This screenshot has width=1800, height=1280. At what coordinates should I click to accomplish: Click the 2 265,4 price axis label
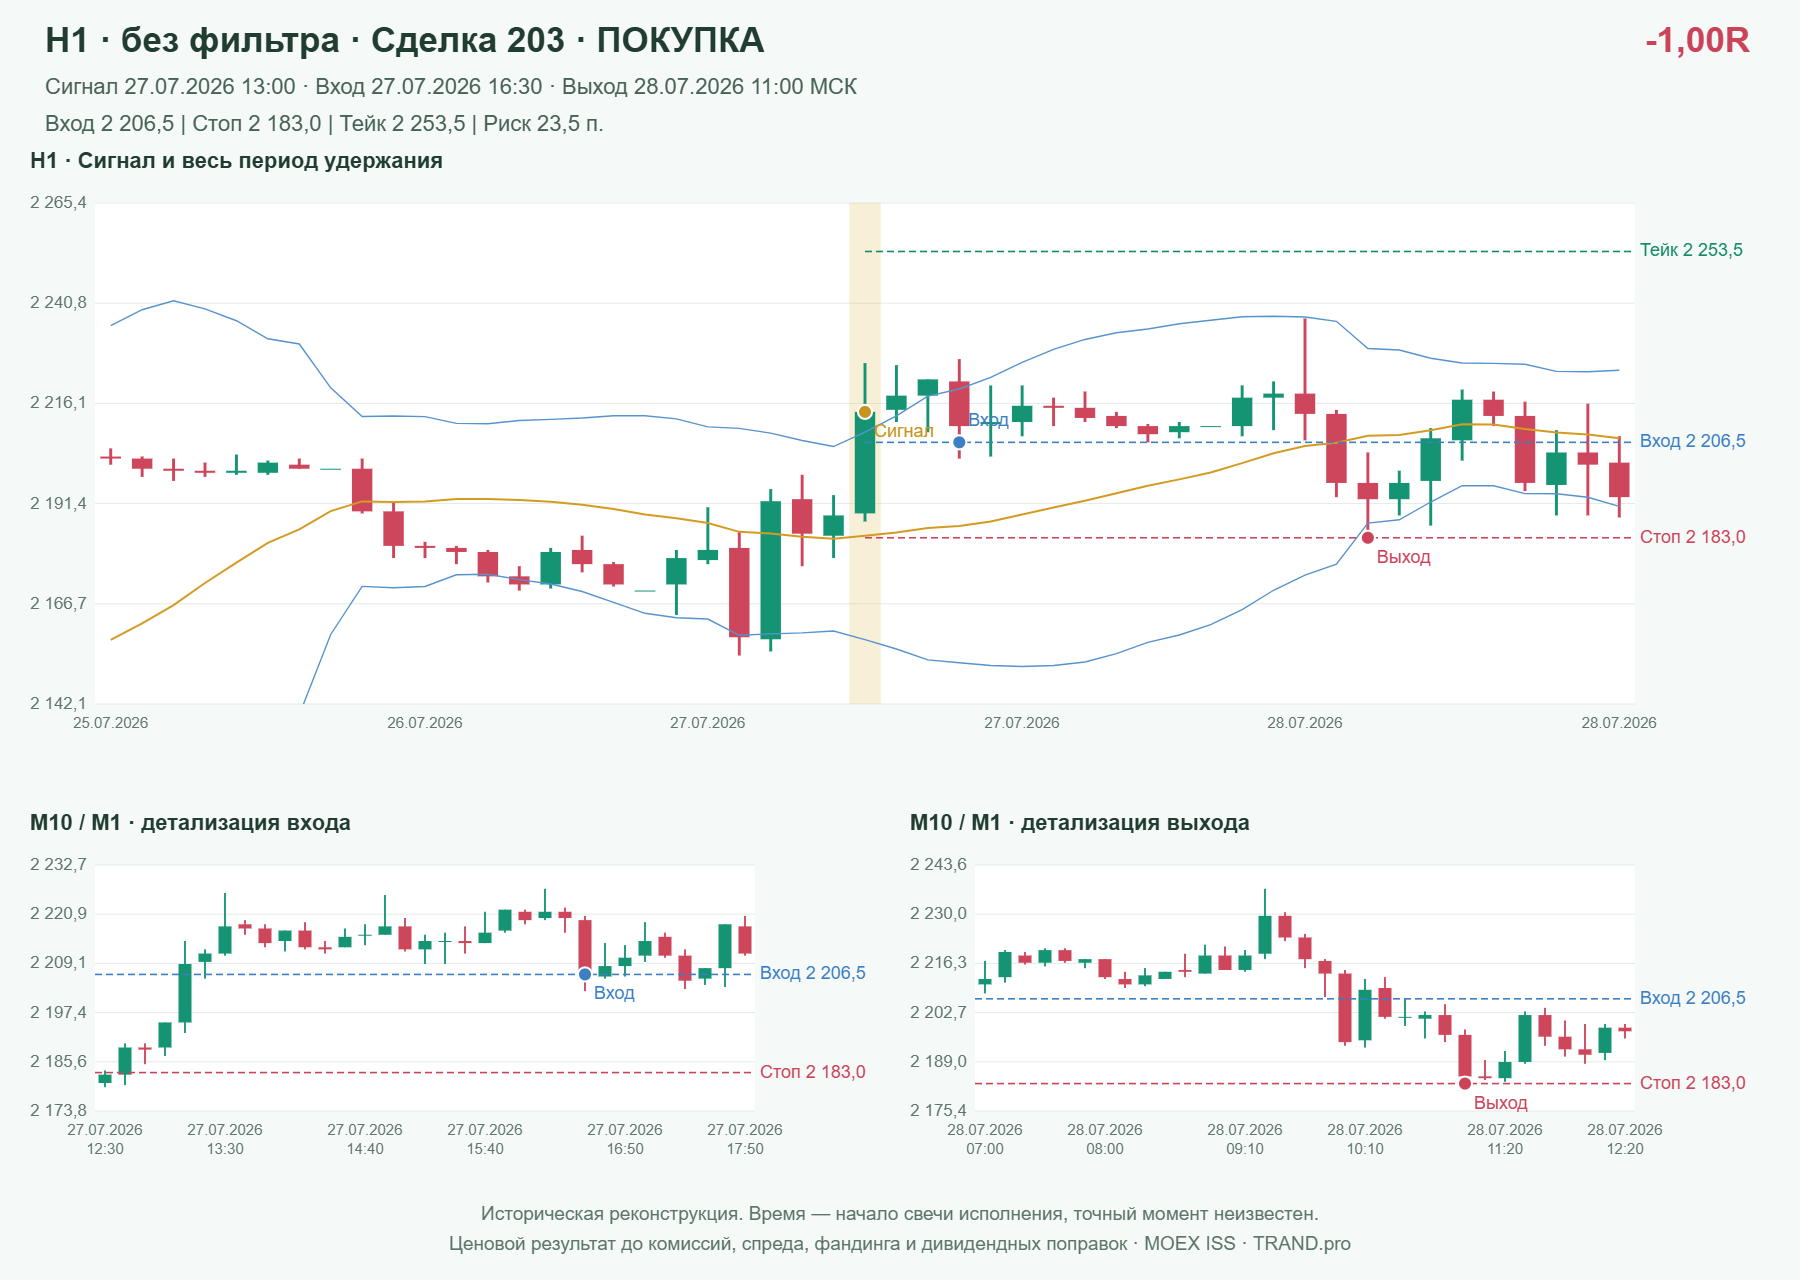pyautogui.click(x=58, y=203)
